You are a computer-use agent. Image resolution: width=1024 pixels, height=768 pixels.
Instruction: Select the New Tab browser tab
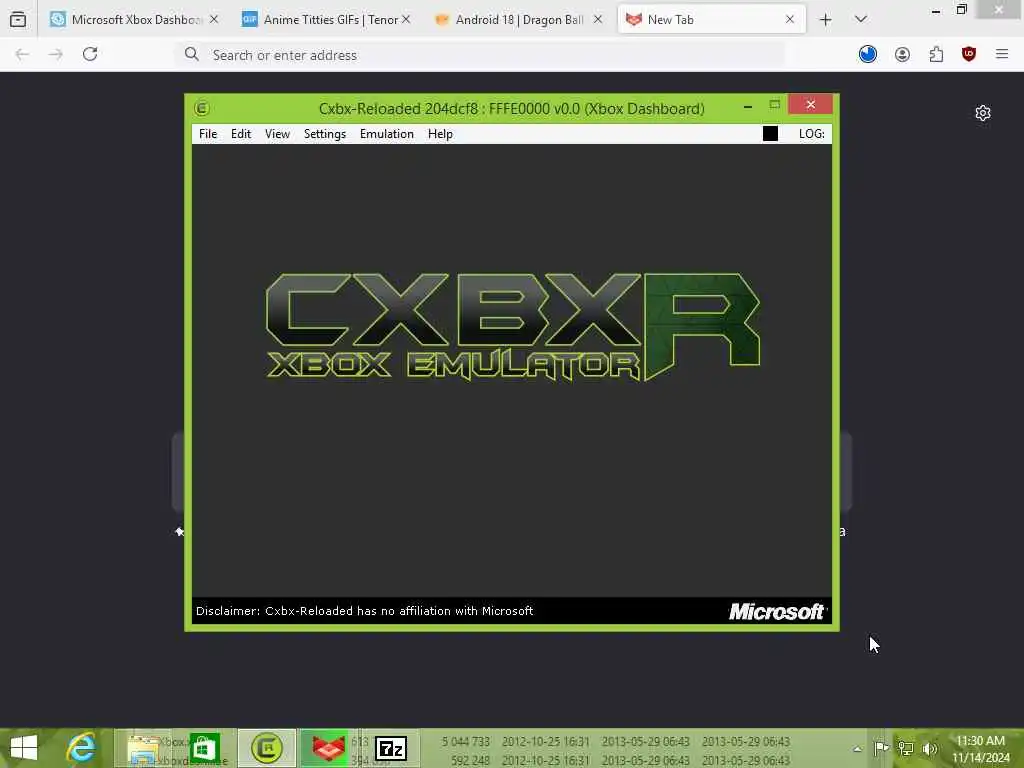coord(711,20)
